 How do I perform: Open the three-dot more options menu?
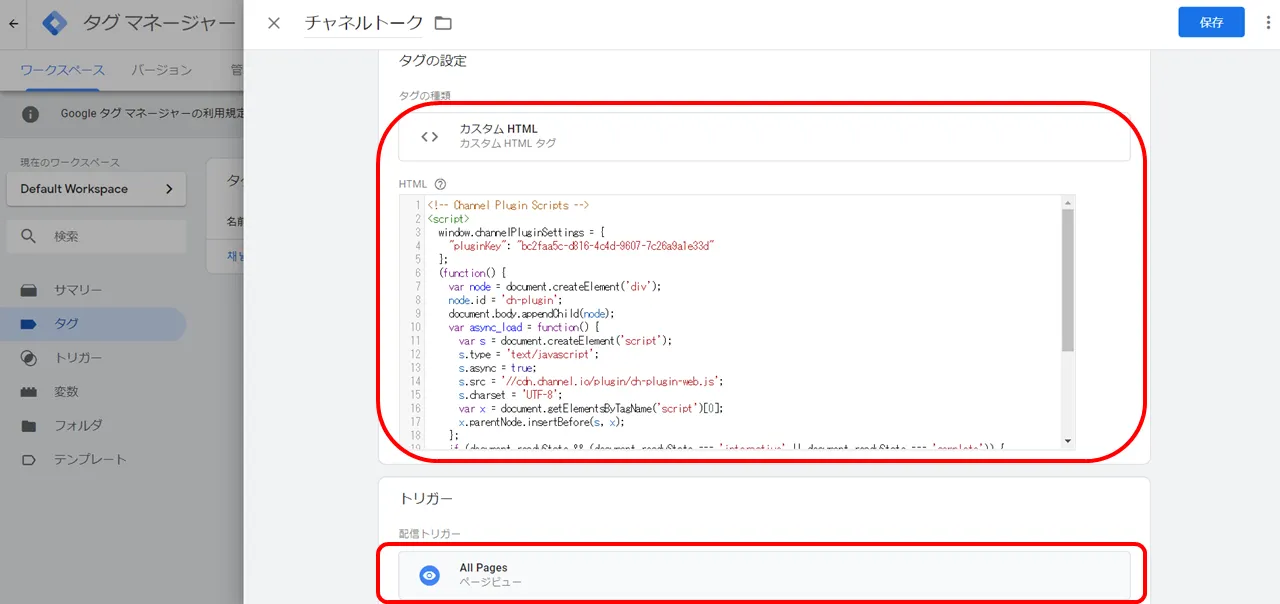(1267, 23)
